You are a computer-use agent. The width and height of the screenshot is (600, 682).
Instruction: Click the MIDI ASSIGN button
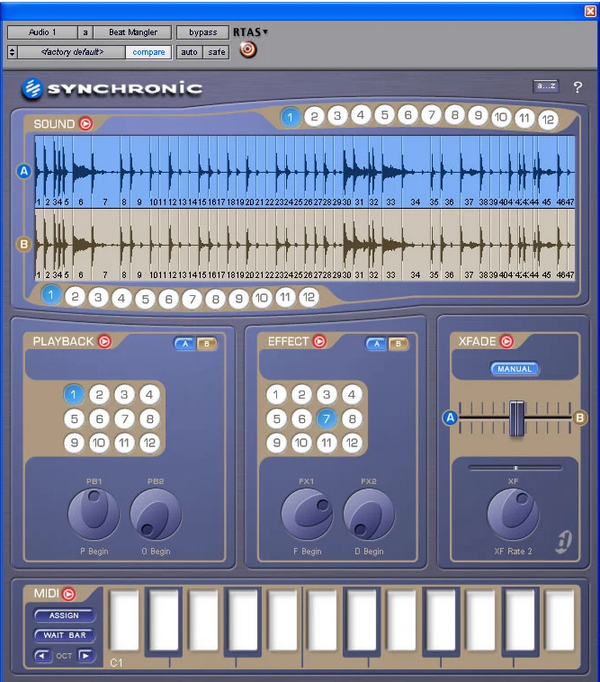(64, 615)
